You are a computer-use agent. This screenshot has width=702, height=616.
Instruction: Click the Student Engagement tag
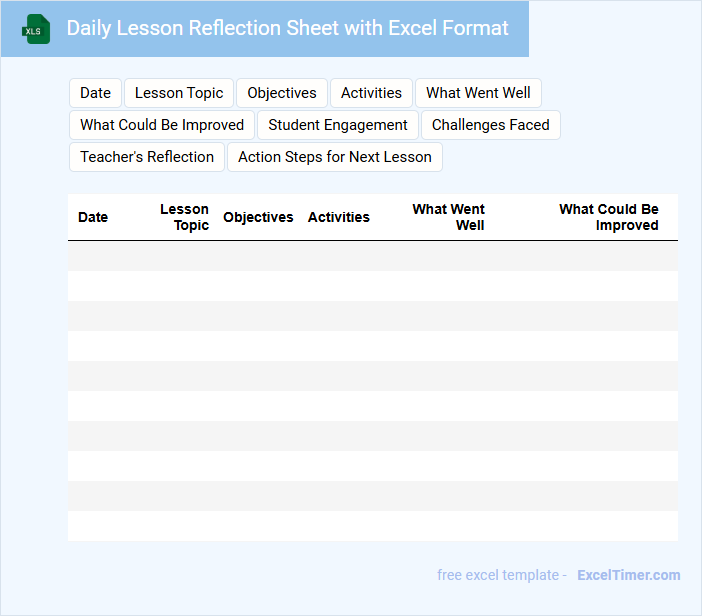tap(338, 125)
